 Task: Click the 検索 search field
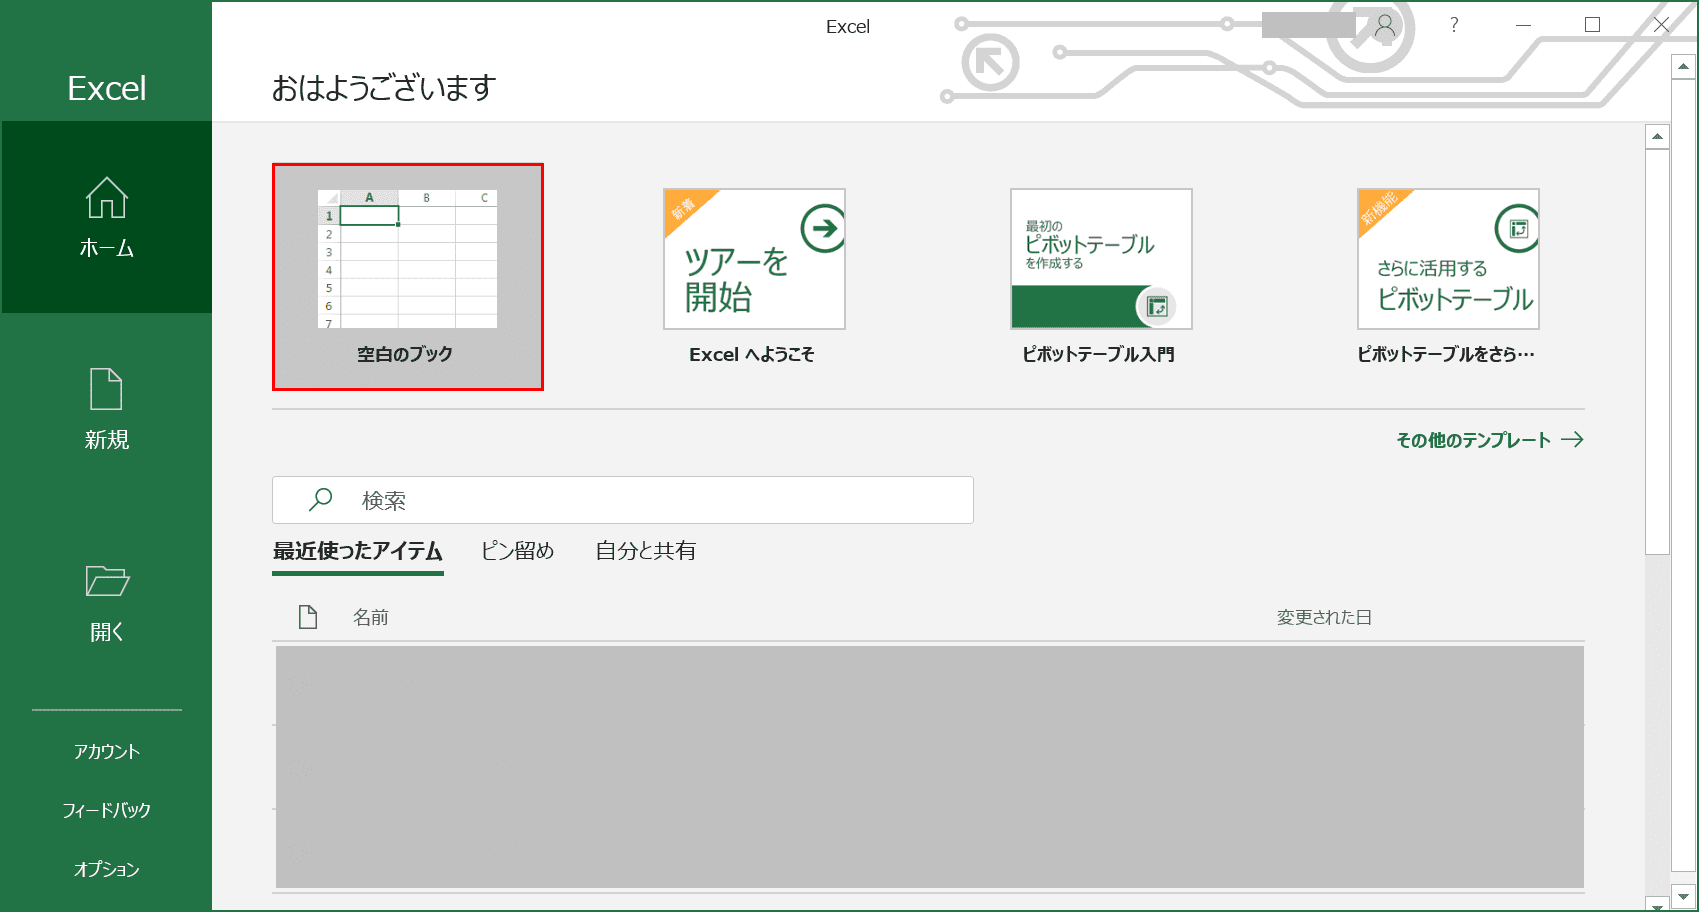pos(623,500)
